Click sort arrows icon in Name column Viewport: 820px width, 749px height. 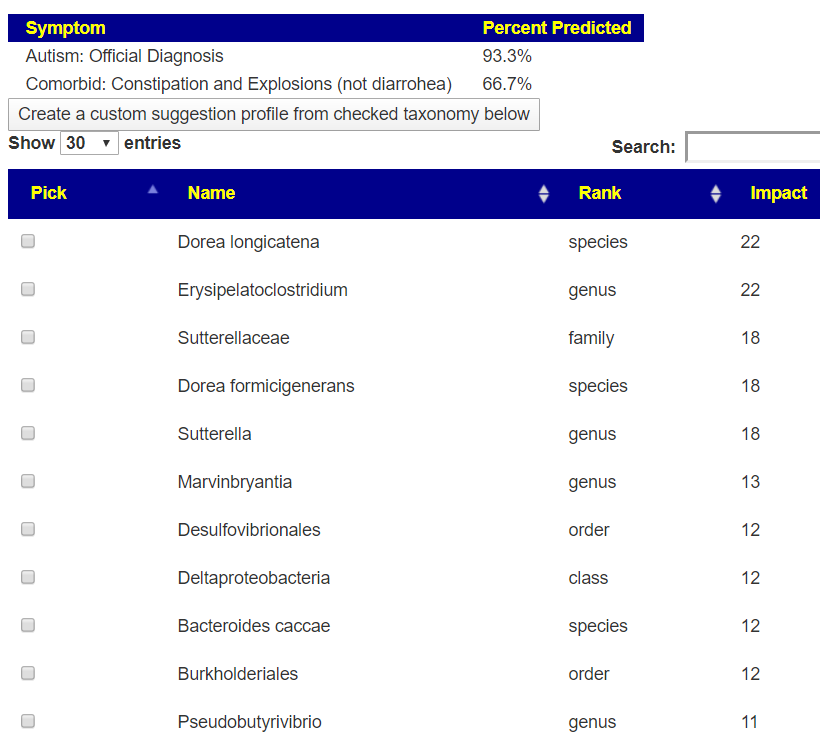(543, 194)
